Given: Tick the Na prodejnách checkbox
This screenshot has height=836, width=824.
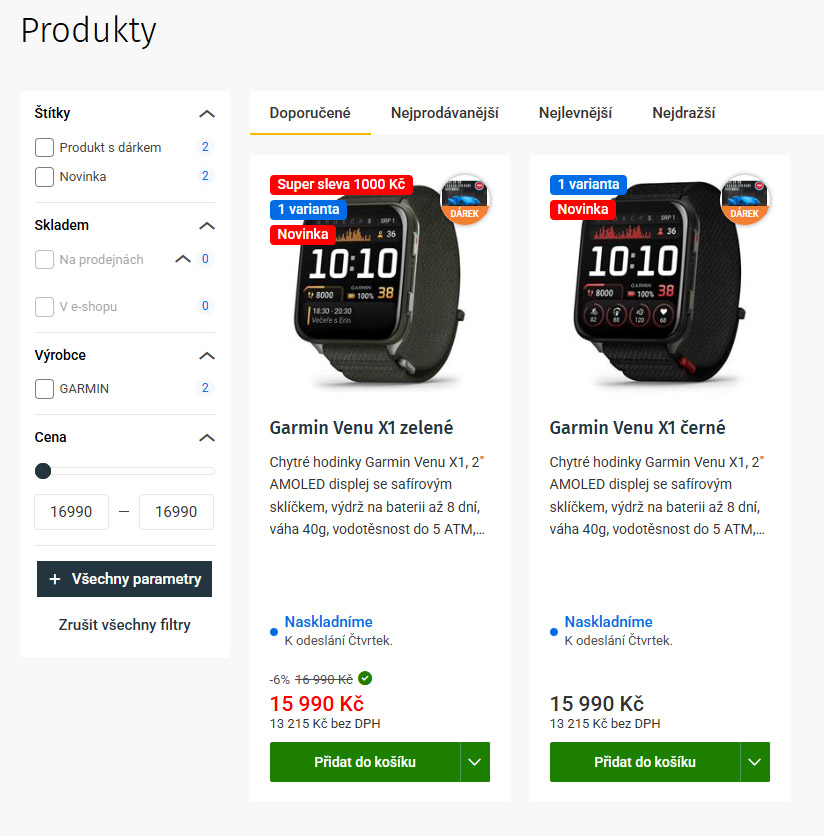Looking at the screenshot, I should pyautogui.click(x=44, y=260).
